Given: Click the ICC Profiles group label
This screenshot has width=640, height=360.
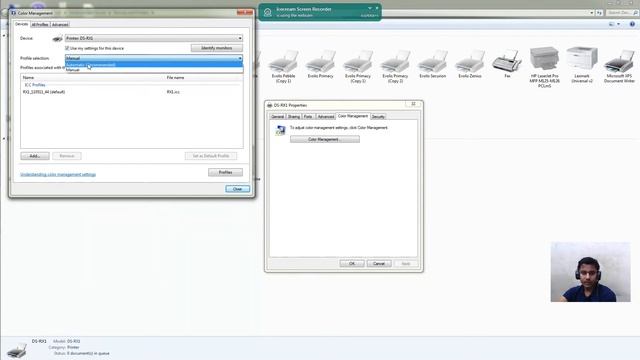Looking at the screenshot, I should [35, 85].
